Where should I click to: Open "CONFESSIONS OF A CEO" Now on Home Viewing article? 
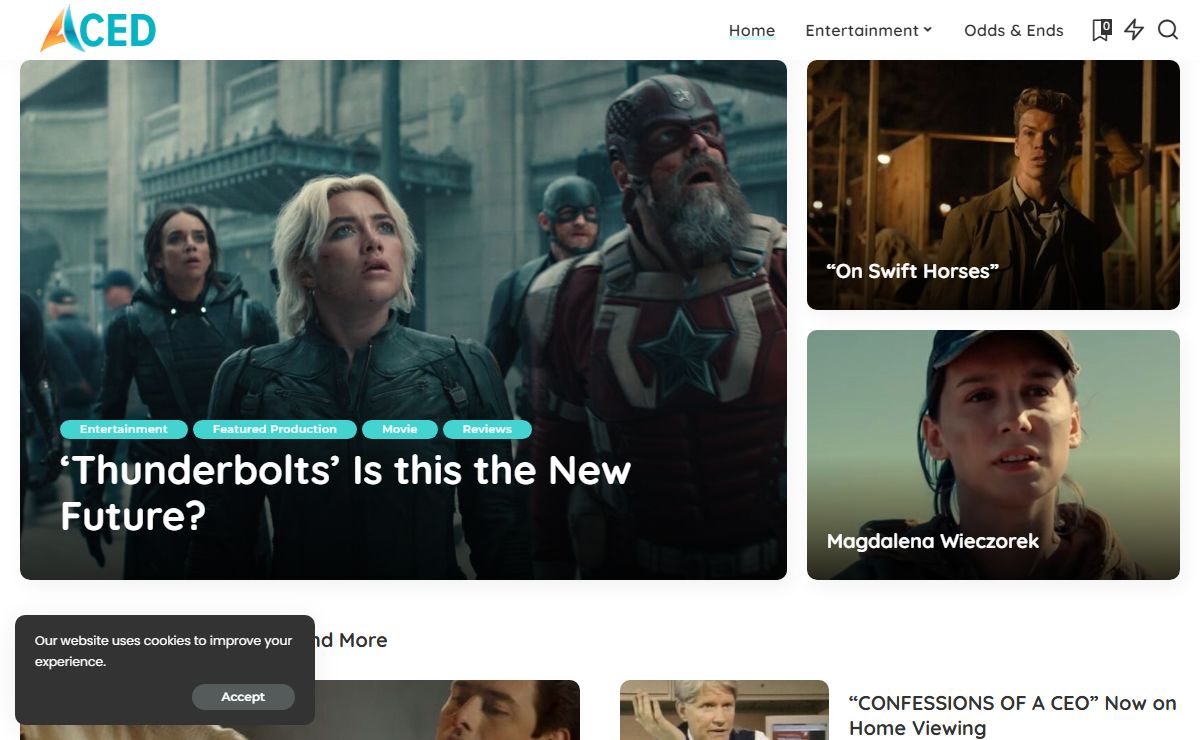click(1013, 715)
